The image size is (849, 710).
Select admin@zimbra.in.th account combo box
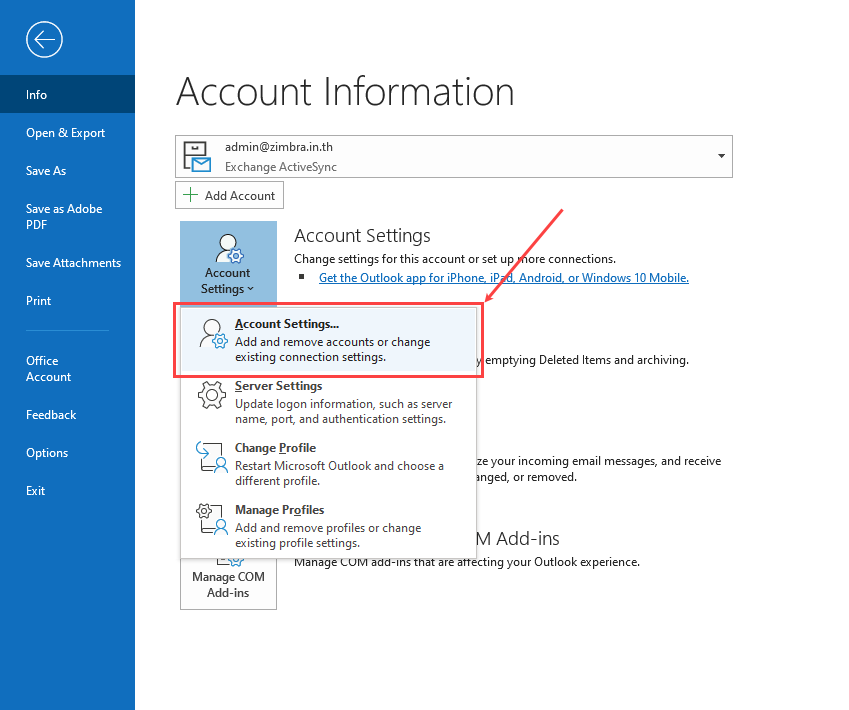click(x=453, y=157)
